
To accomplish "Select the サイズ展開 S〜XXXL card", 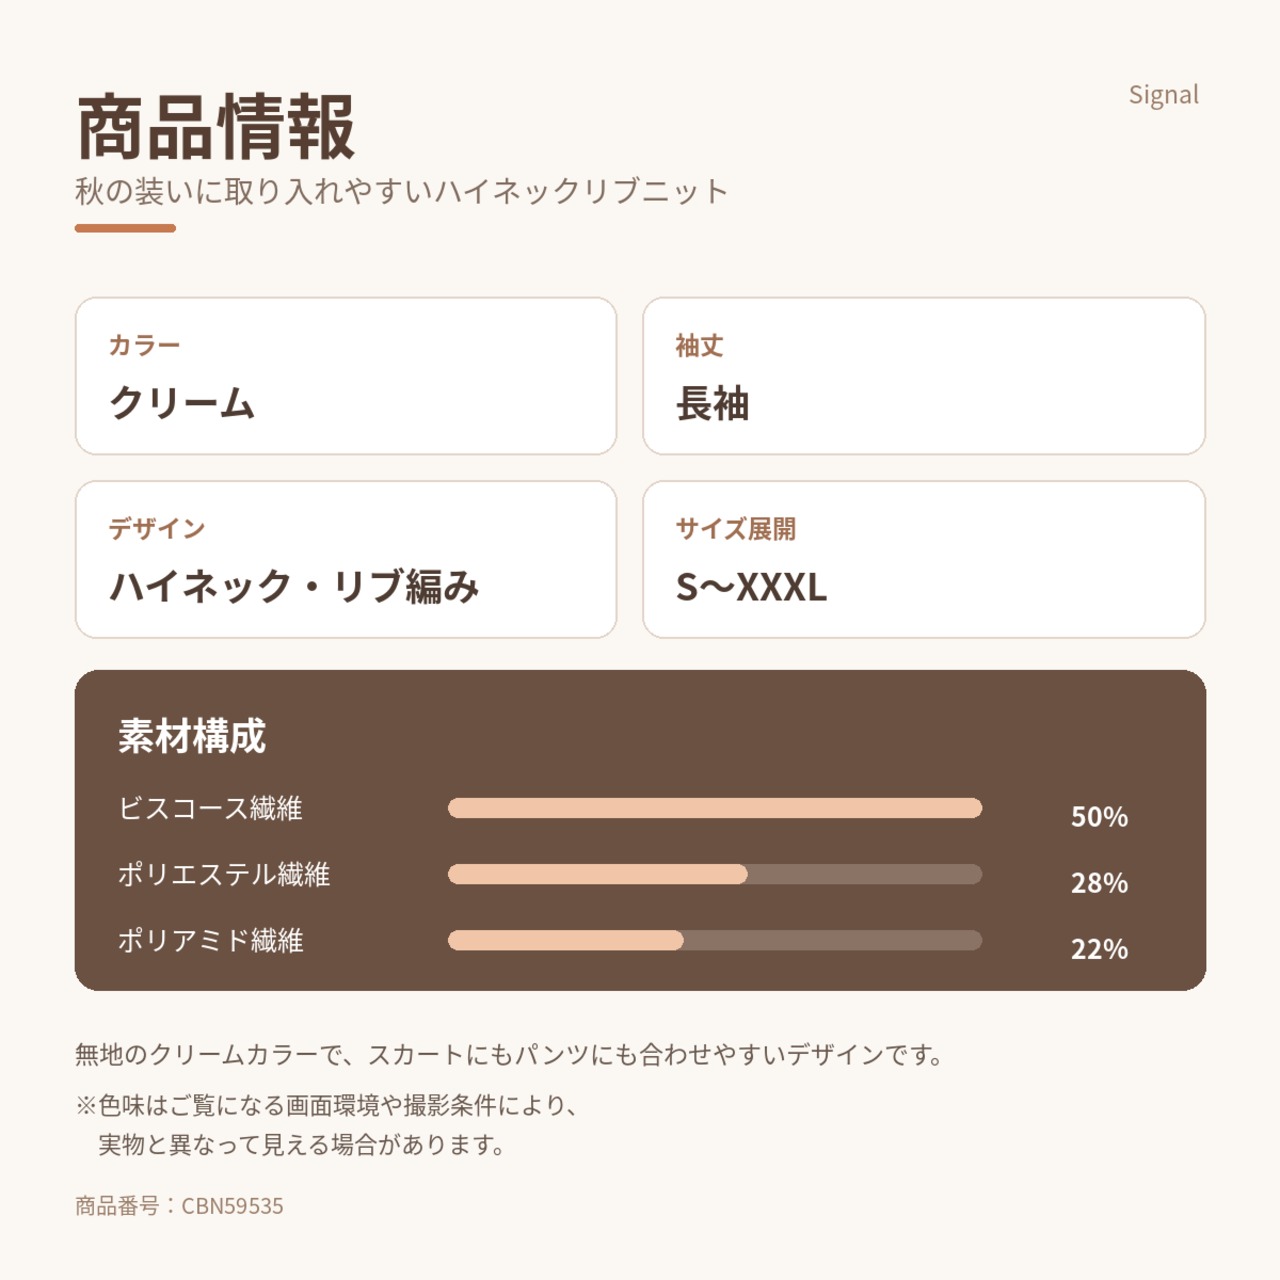I will [924, 559].
